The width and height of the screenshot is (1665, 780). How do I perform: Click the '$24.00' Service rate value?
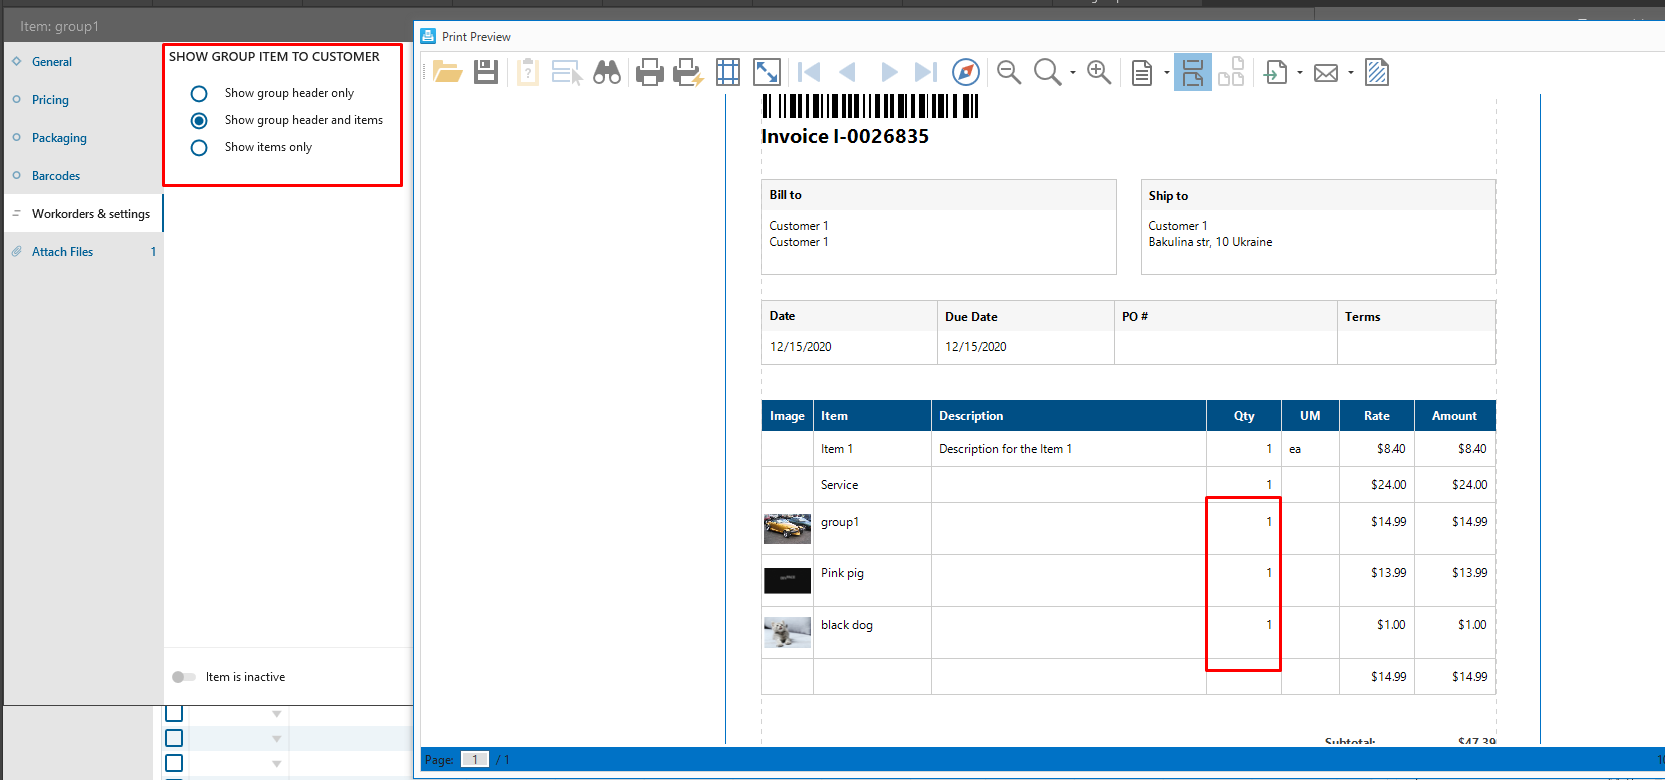coord(1388,485)
